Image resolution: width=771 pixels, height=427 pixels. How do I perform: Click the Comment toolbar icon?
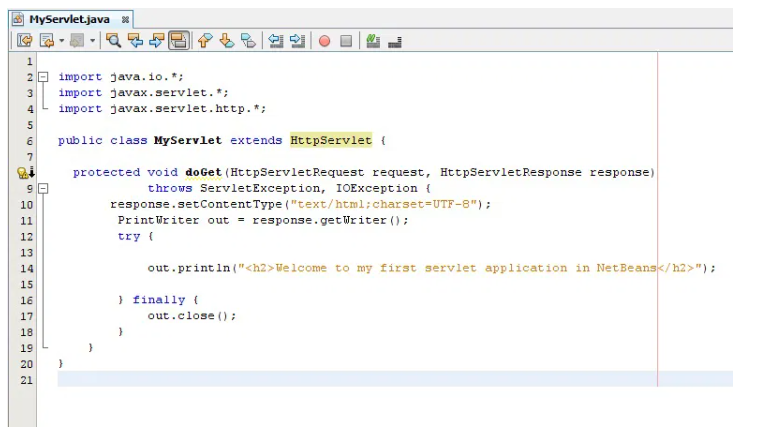(373, 41)
